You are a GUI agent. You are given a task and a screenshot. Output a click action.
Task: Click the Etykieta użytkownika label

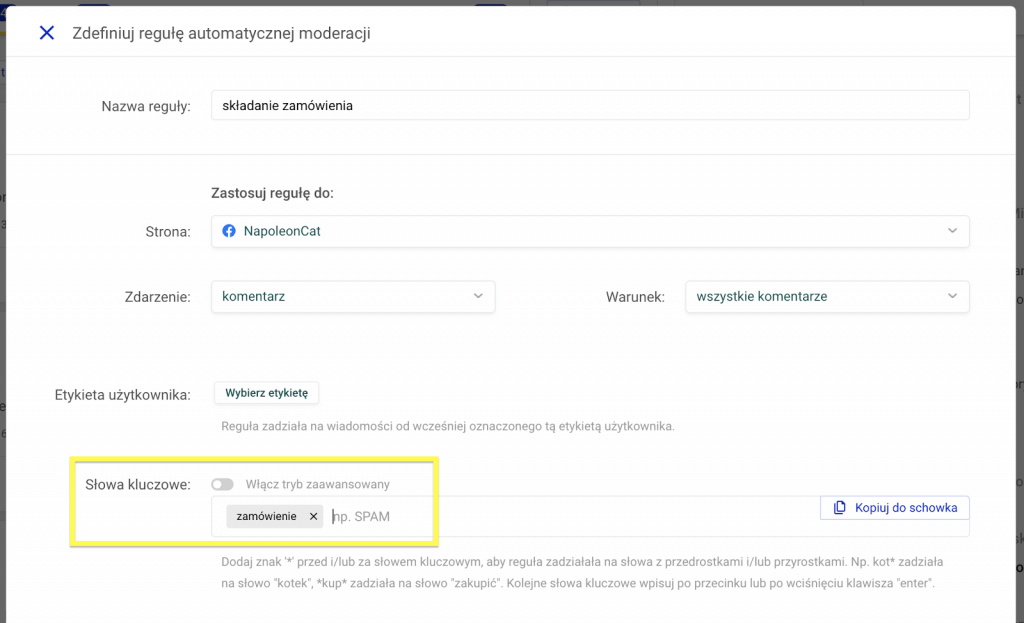[123, 395]
